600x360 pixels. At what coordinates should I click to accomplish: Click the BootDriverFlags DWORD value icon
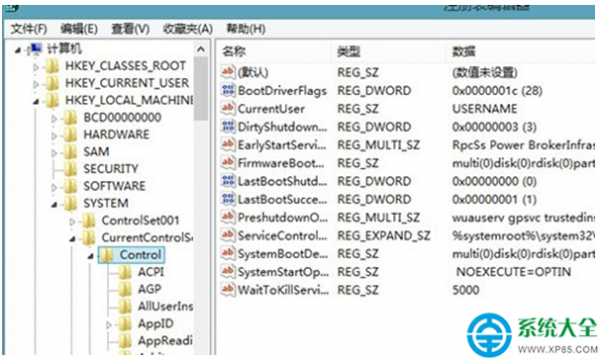coord(228,90)
